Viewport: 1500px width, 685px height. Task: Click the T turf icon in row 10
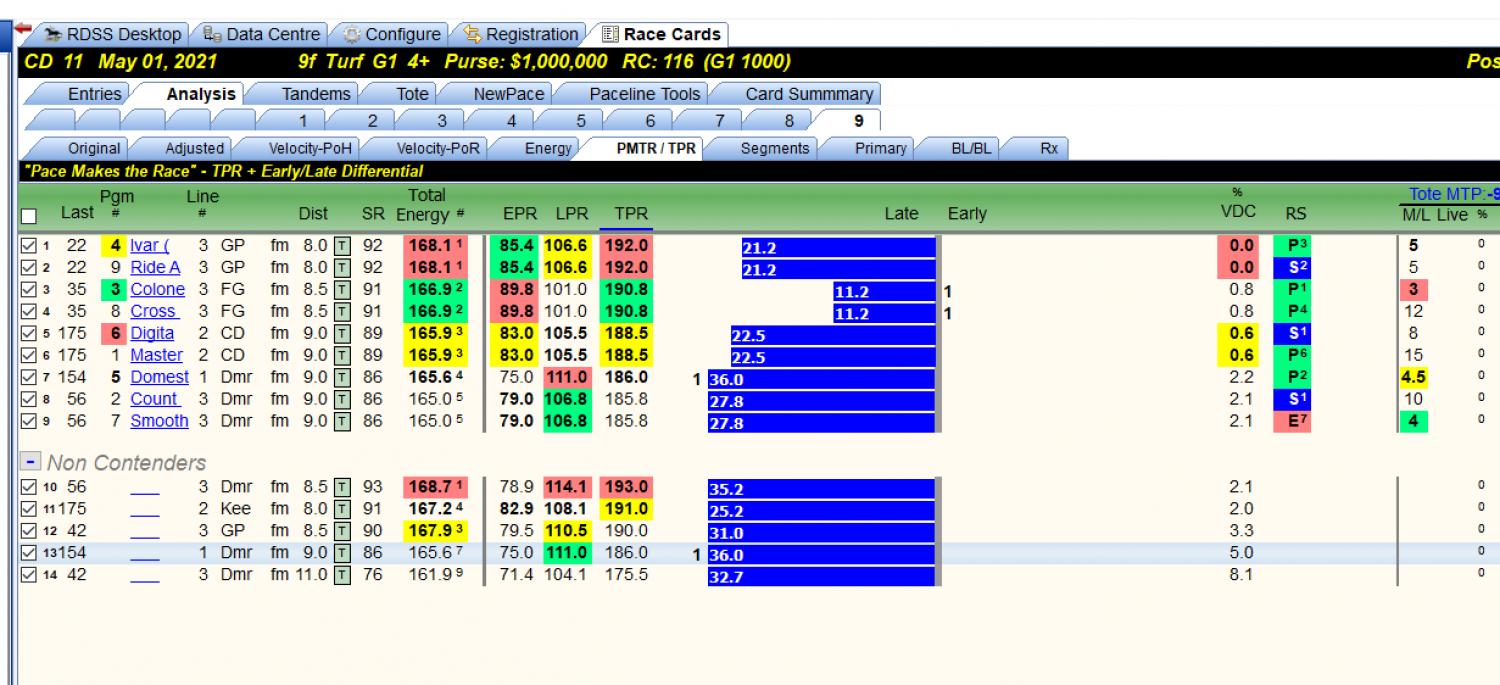343,487
